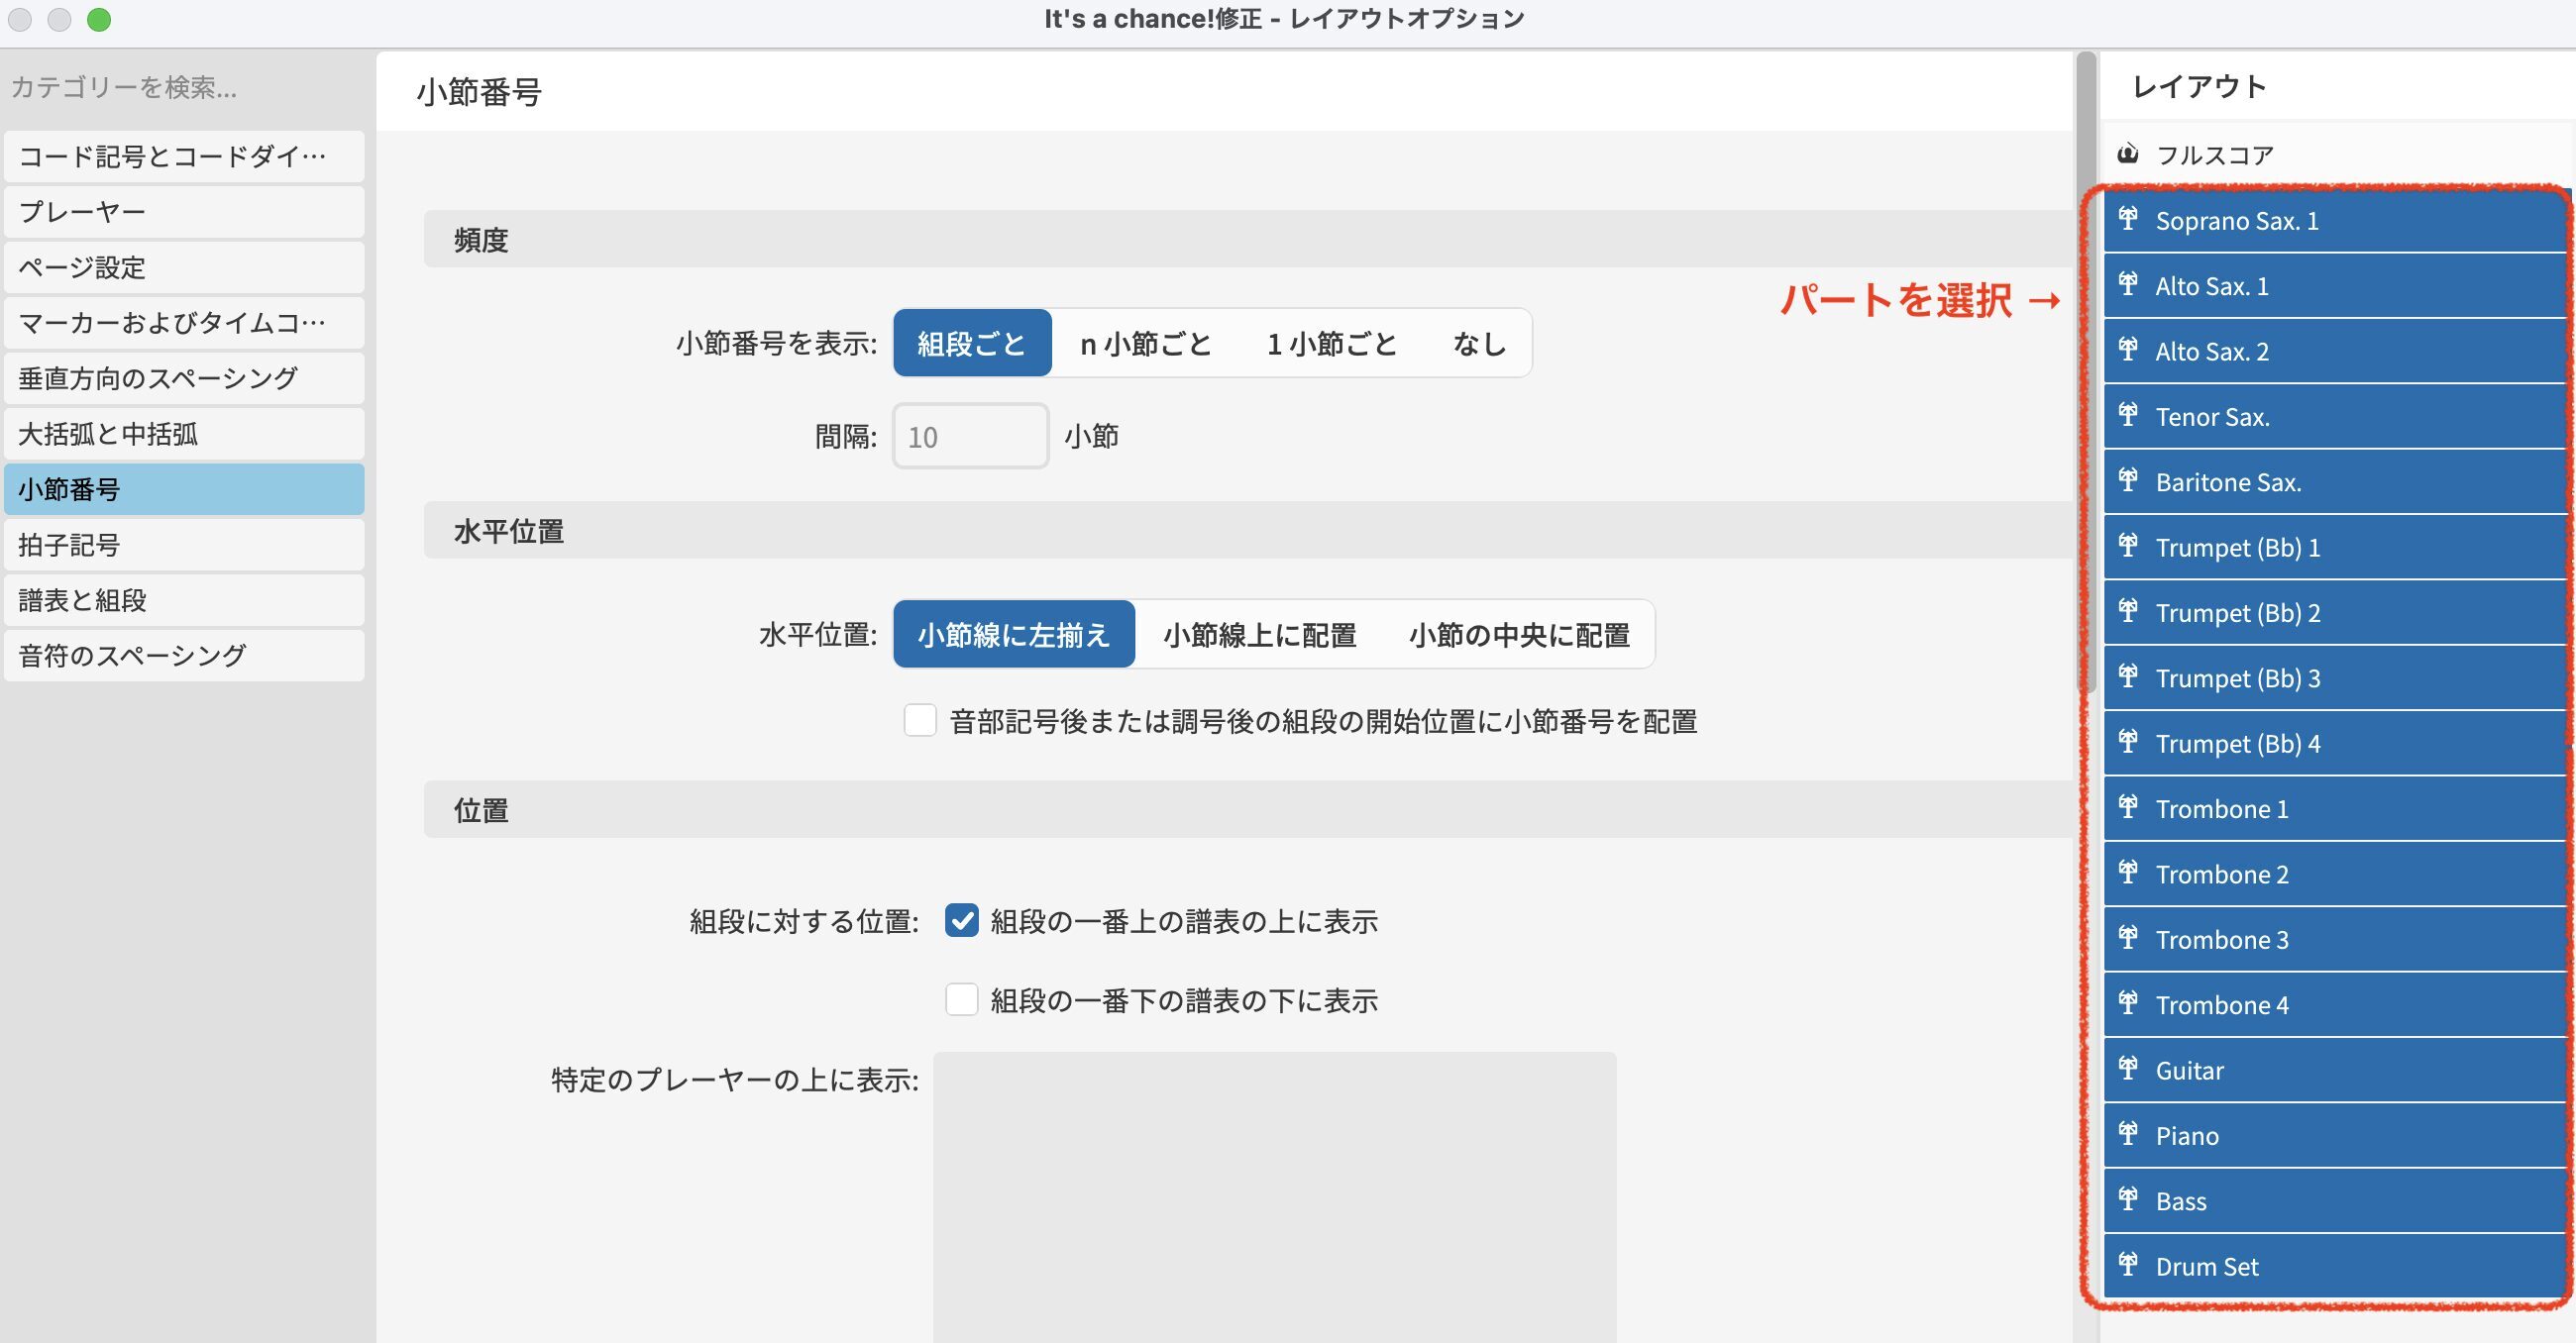Click the part icon beside Trumpet (Bb) 3
Image resolution: width=2576 pixels, height=1343 pixels.
pyautogui.click(x=2128, y=677)
